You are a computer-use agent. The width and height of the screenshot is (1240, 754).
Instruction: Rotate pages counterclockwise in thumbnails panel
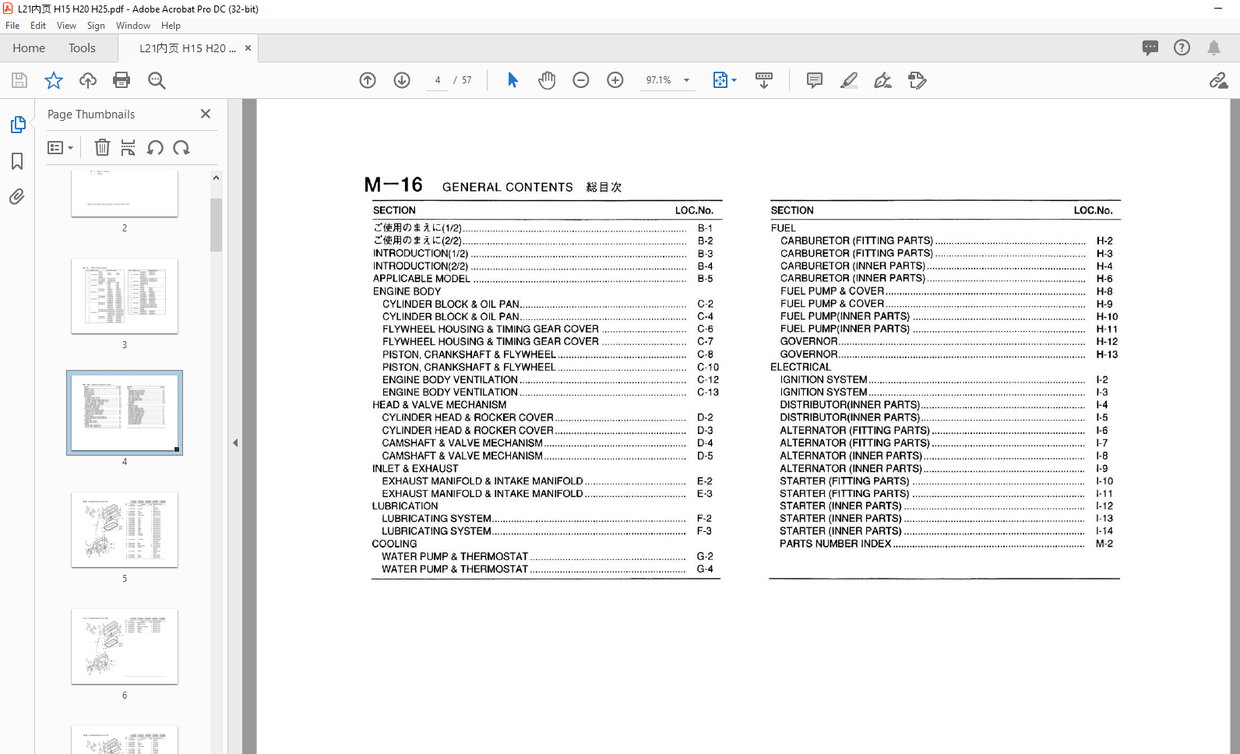tap(155, 147)
